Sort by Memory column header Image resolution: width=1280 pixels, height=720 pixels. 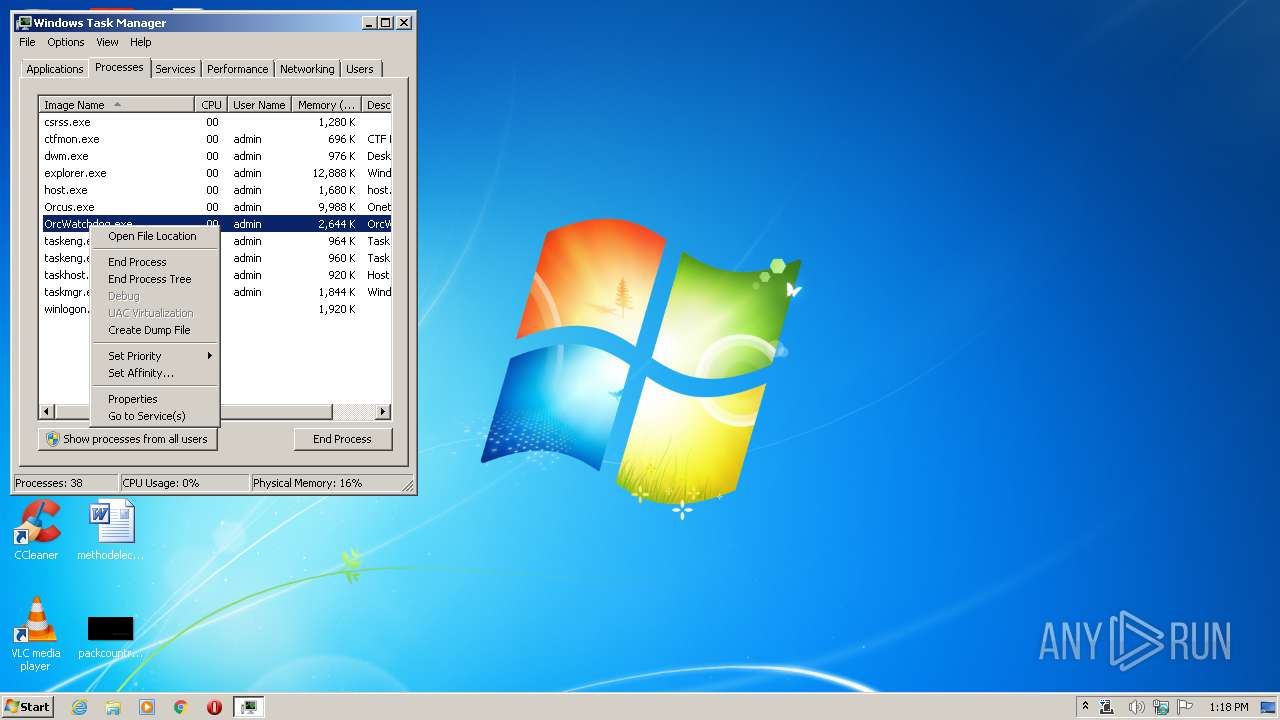click(326, 105)
